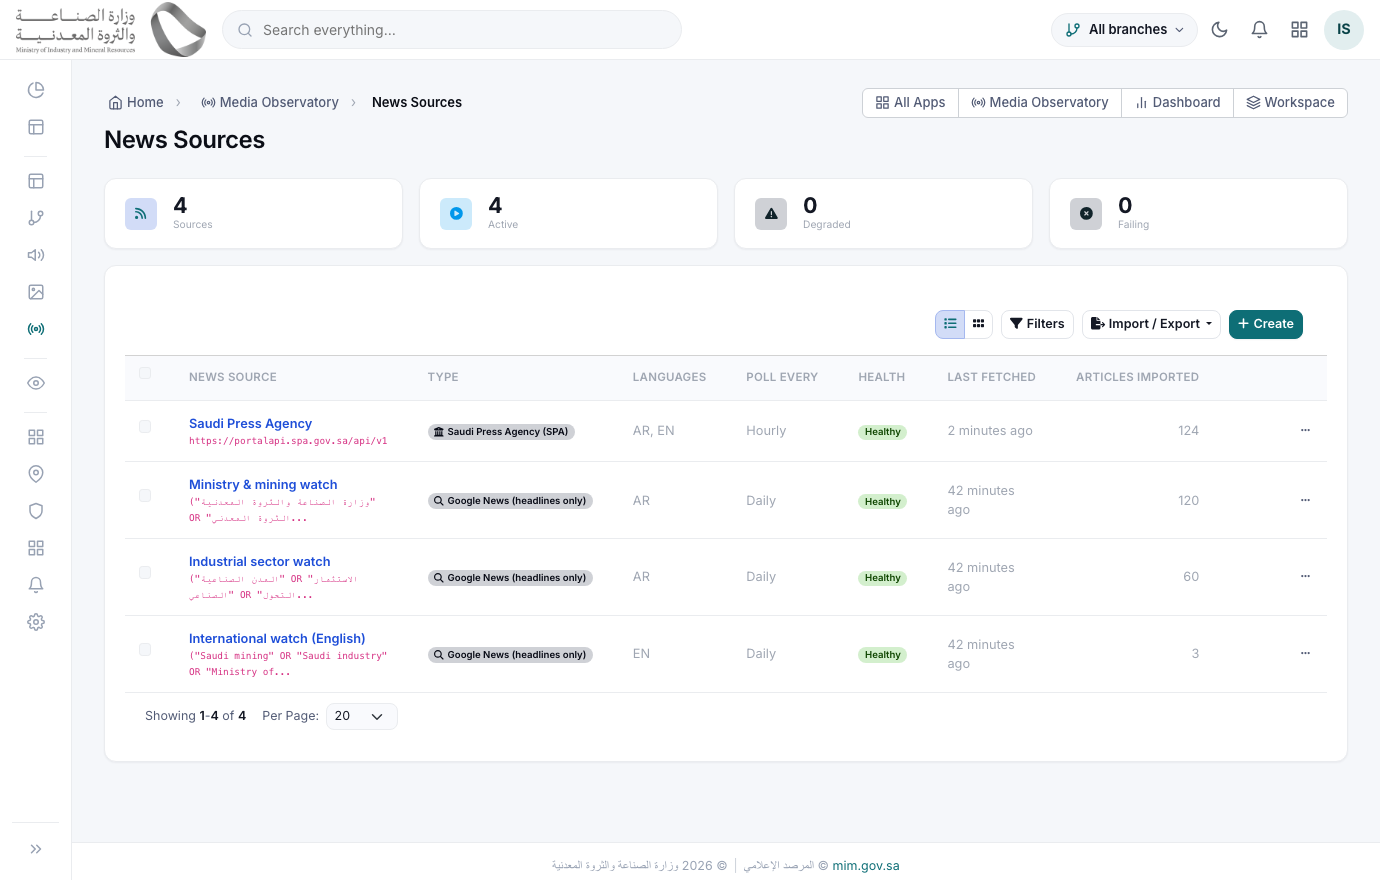
Task: Focus the Search everything field
Action: point(452,30)
